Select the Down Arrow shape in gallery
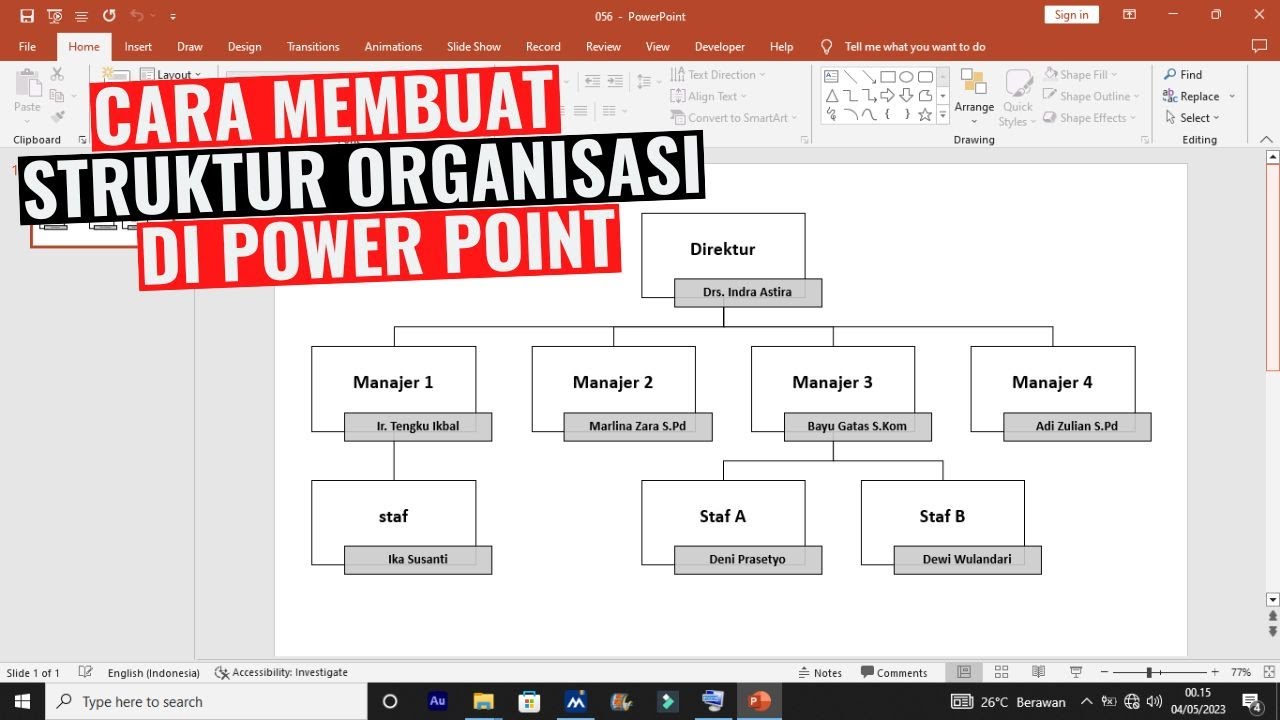 (x=907, y=96)
